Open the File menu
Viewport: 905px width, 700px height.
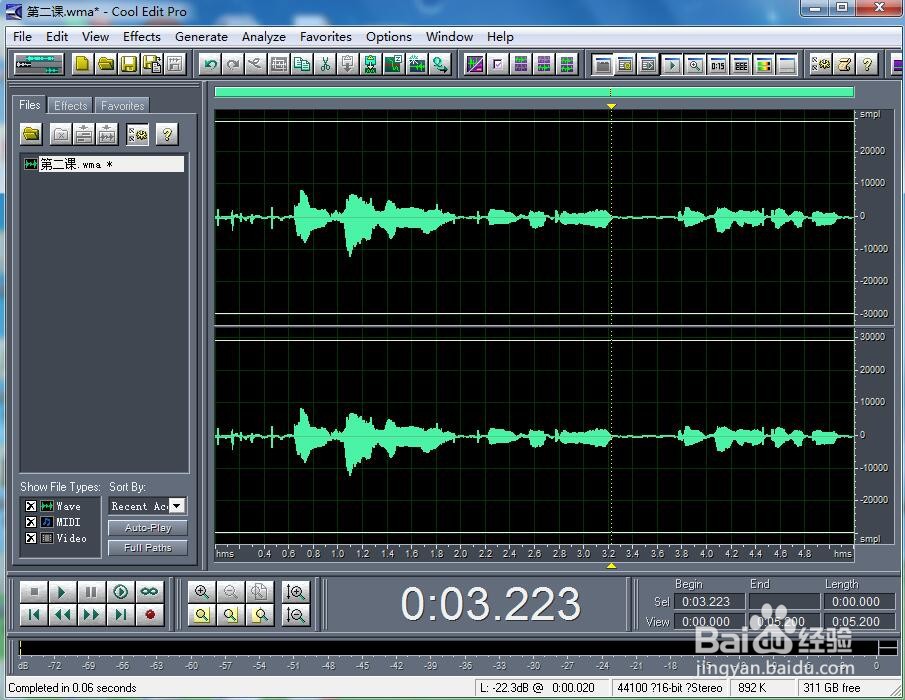tap(23, 37)
